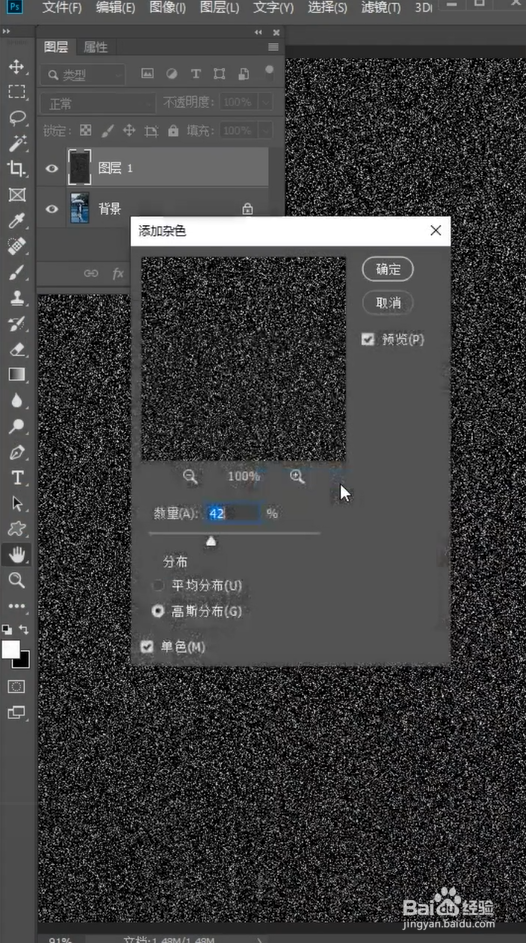The image size is (526, 943).
Task: Select the Zoom tool in toolbar
Action: pos(16,580)
